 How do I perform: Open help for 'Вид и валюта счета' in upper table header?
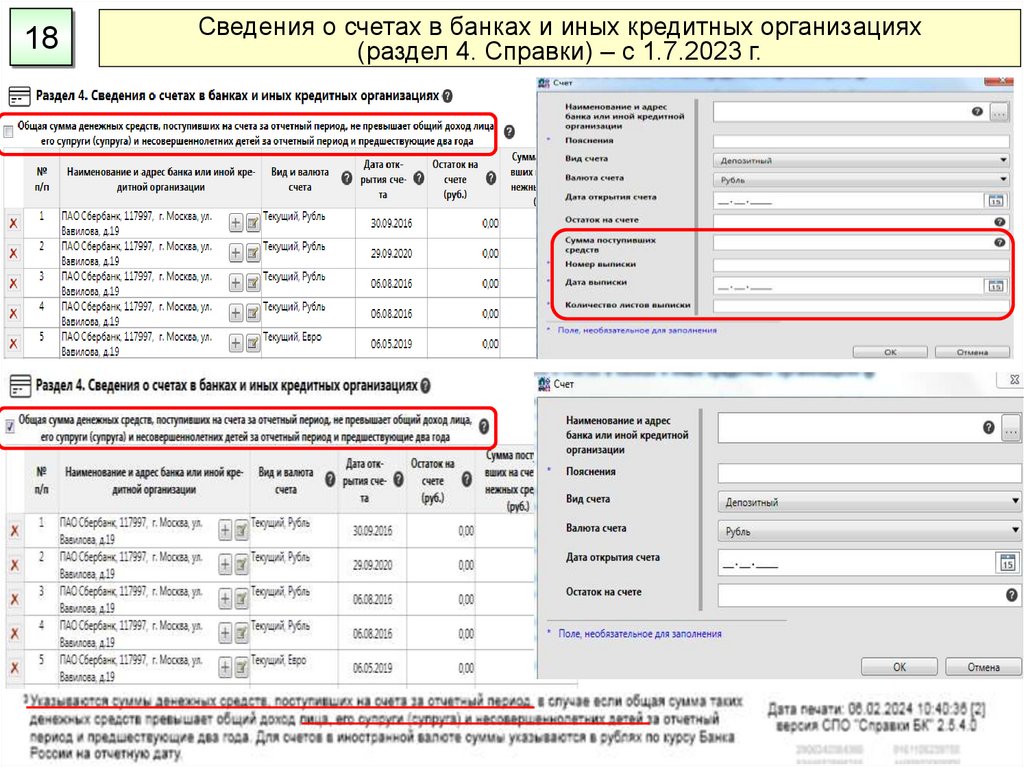click(347, 178)
